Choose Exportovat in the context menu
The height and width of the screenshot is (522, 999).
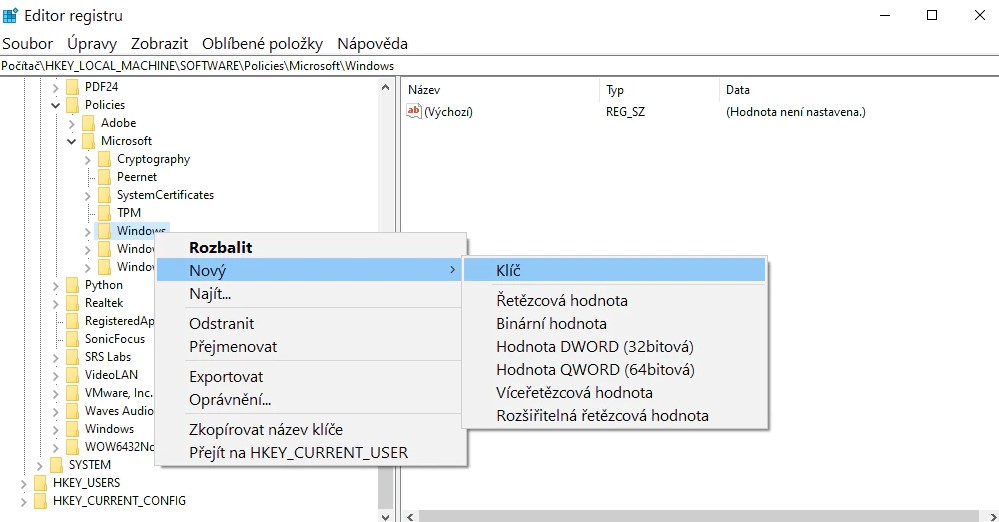click(x=309, y=376)
